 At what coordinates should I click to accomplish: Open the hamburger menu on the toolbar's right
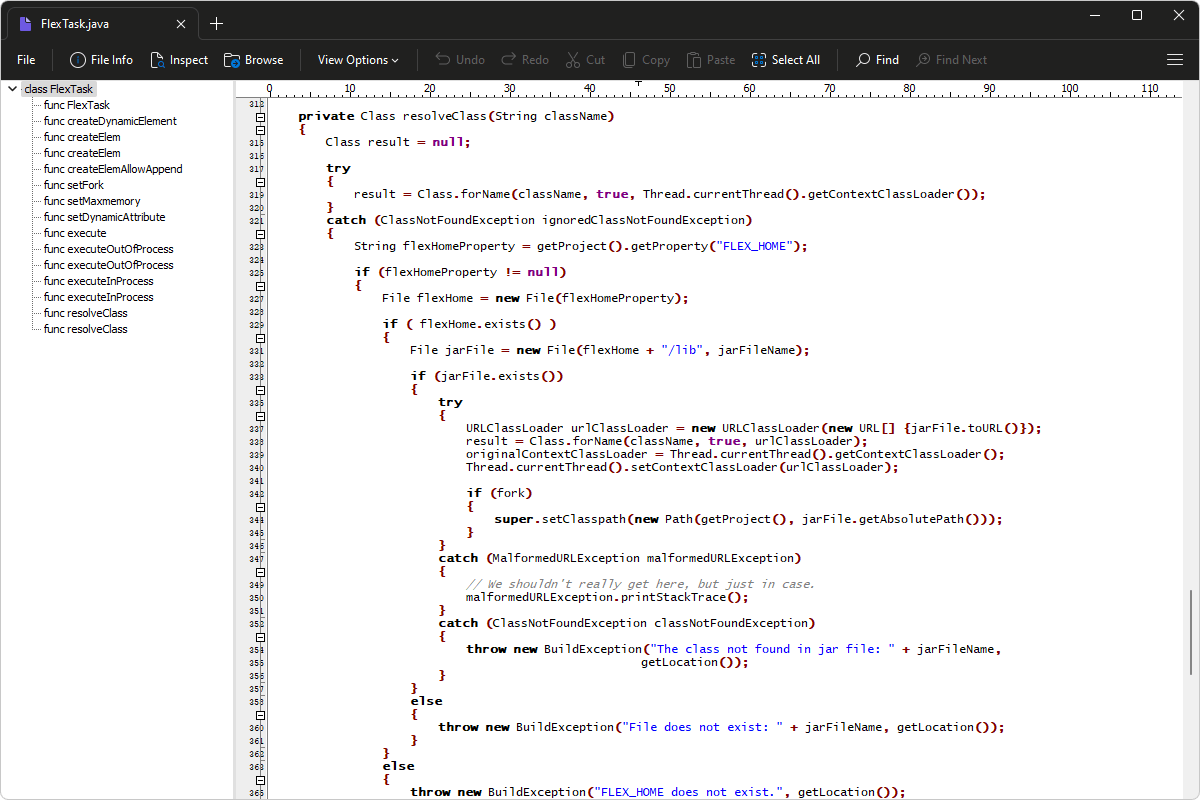[x=1175, y=59]
